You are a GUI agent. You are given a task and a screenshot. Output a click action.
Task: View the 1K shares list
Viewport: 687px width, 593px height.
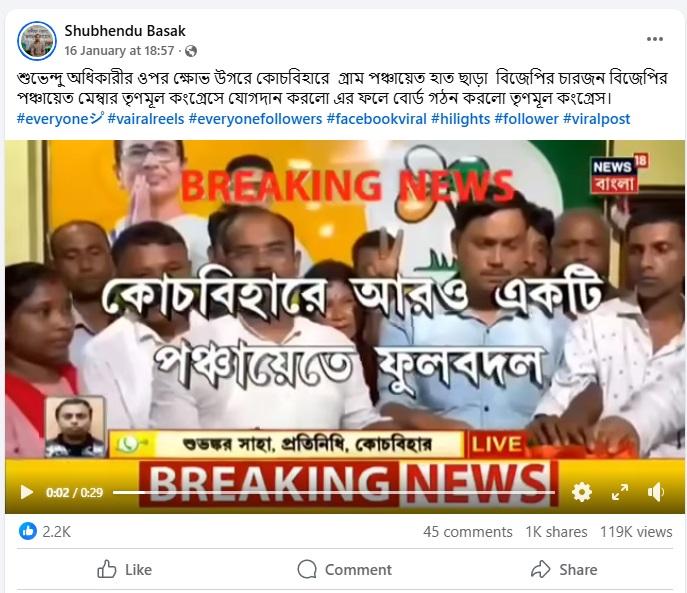pyautogui.click(x=556, y=532)
